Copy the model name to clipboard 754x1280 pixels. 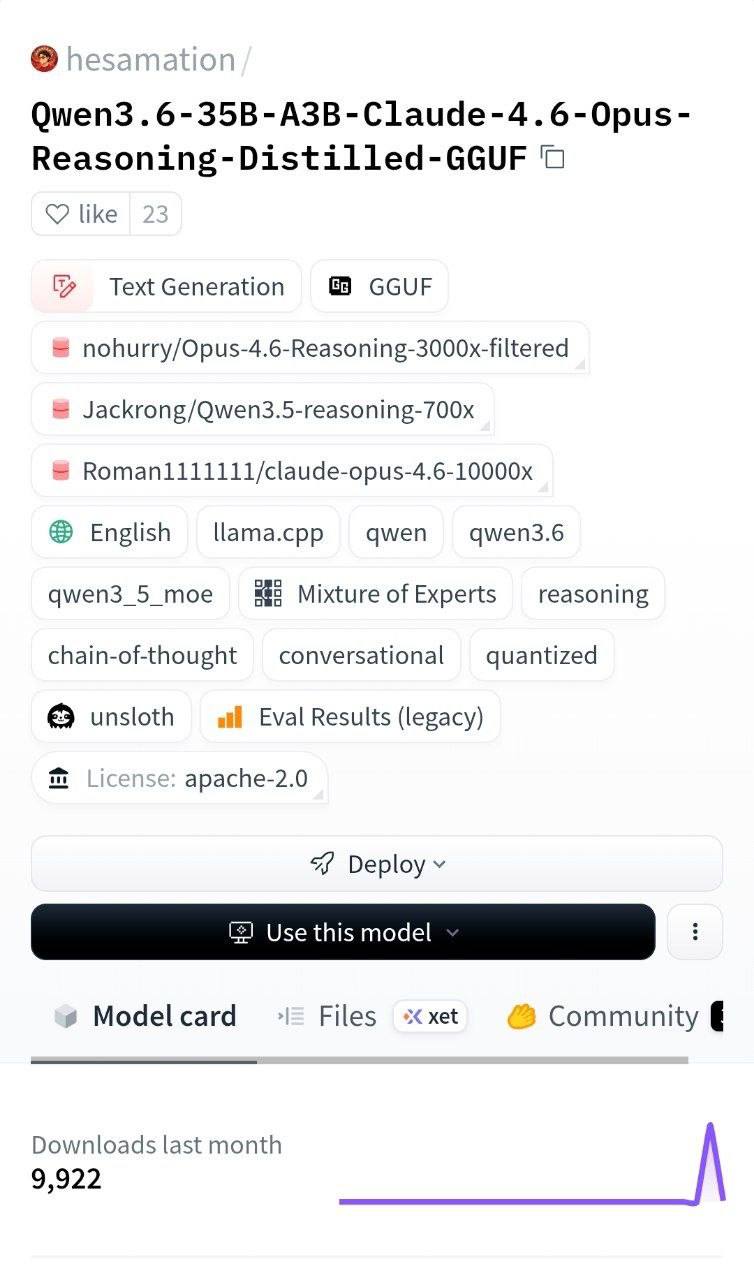553,157
